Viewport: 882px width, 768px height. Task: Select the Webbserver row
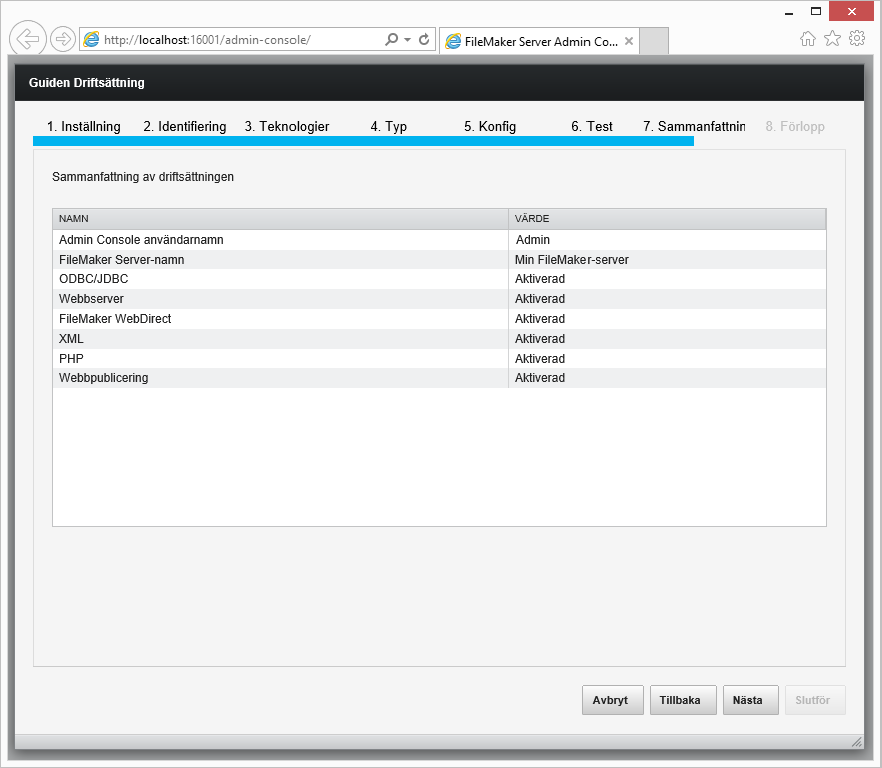point(439,299)
